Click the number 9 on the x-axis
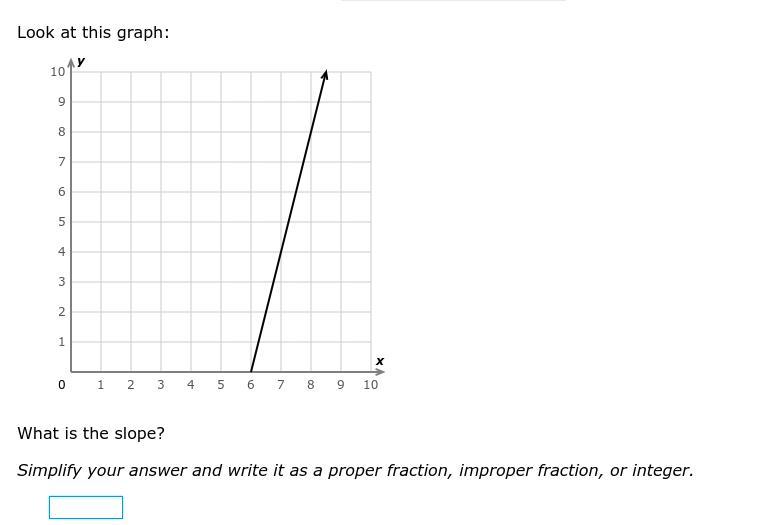767x525 pixels. (x=340, y=385)
